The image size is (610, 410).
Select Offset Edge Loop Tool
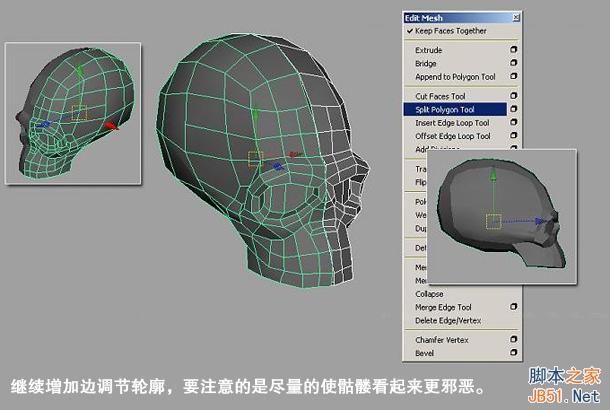(x=455, y=136)
